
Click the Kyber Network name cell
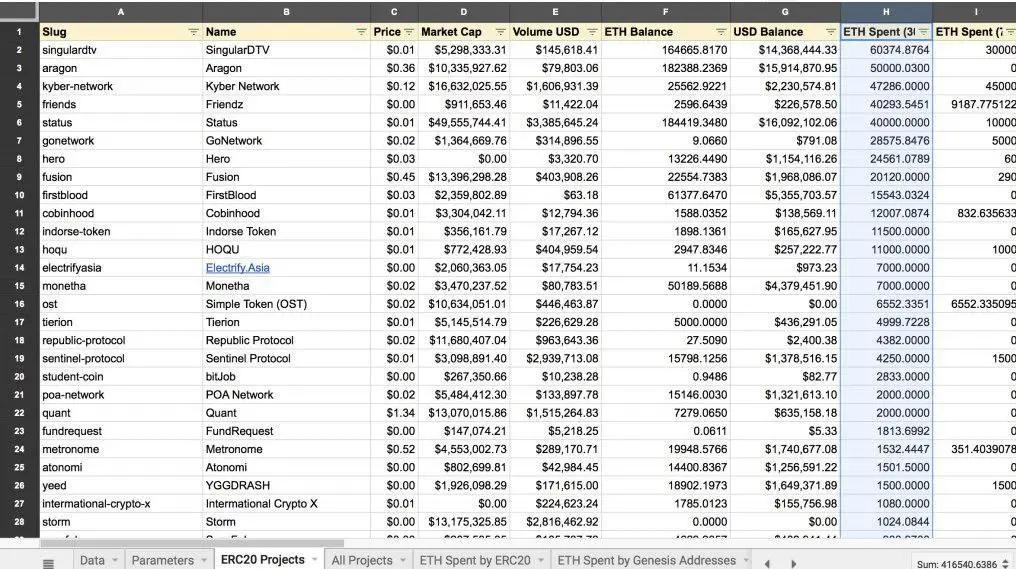click(242, 86)
